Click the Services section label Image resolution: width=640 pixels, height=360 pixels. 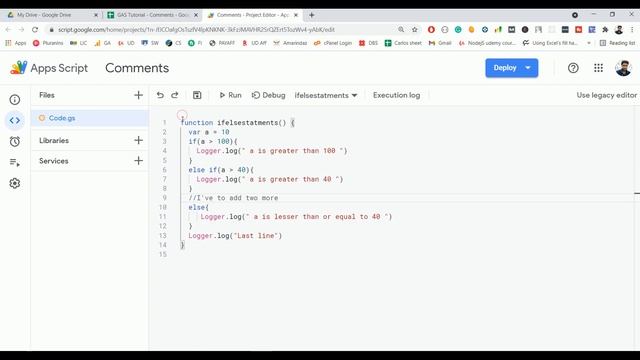point(54,161)
